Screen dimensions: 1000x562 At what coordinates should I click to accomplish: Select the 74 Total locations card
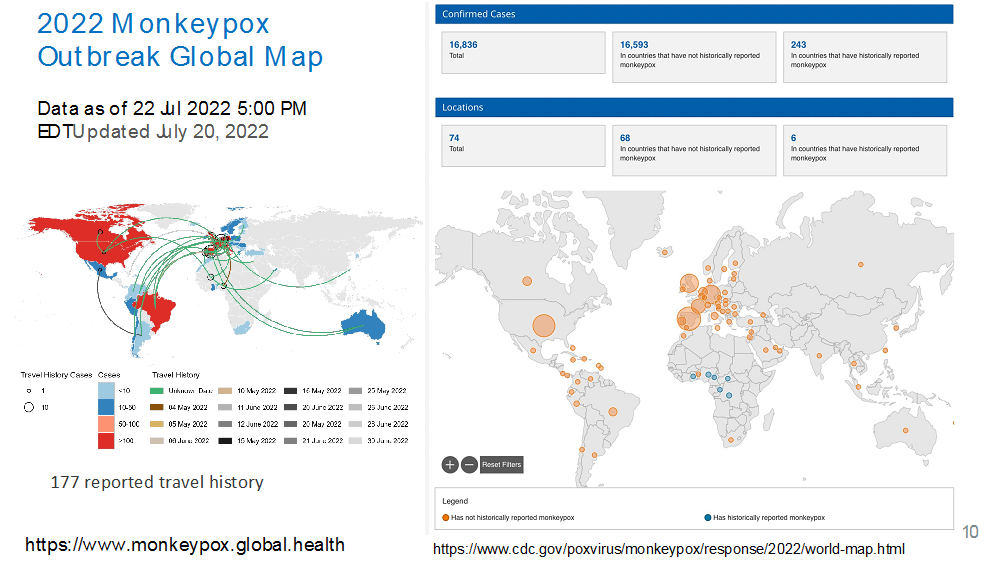point(523,145)
